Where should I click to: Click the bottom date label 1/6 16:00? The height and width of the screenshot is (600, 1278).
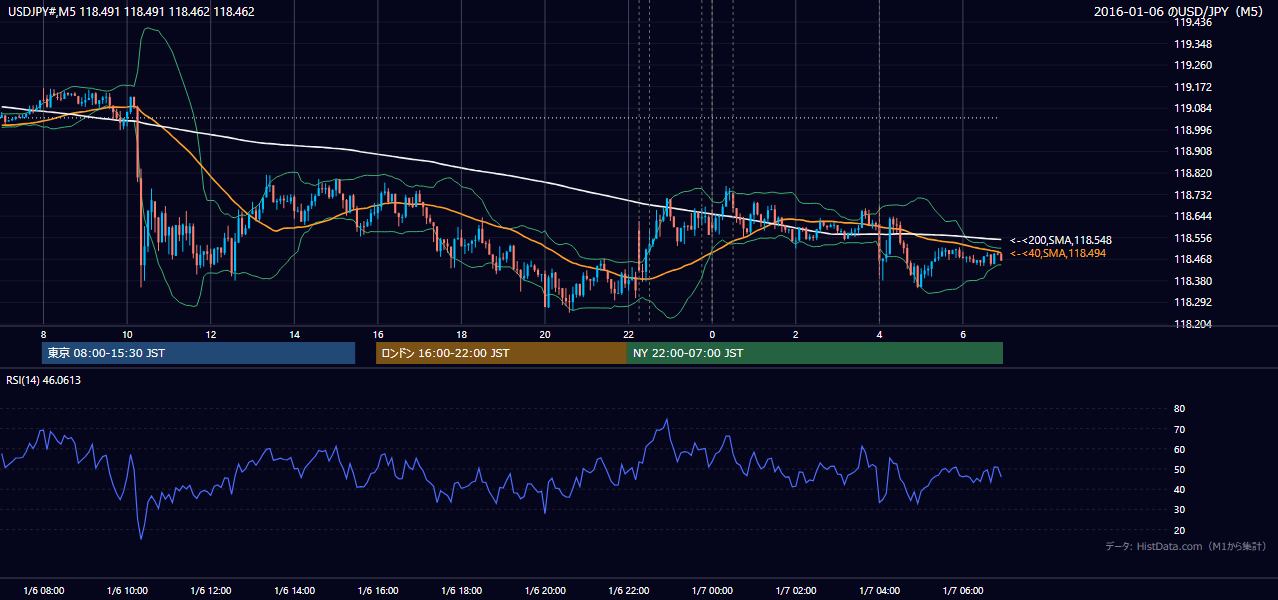378,591
